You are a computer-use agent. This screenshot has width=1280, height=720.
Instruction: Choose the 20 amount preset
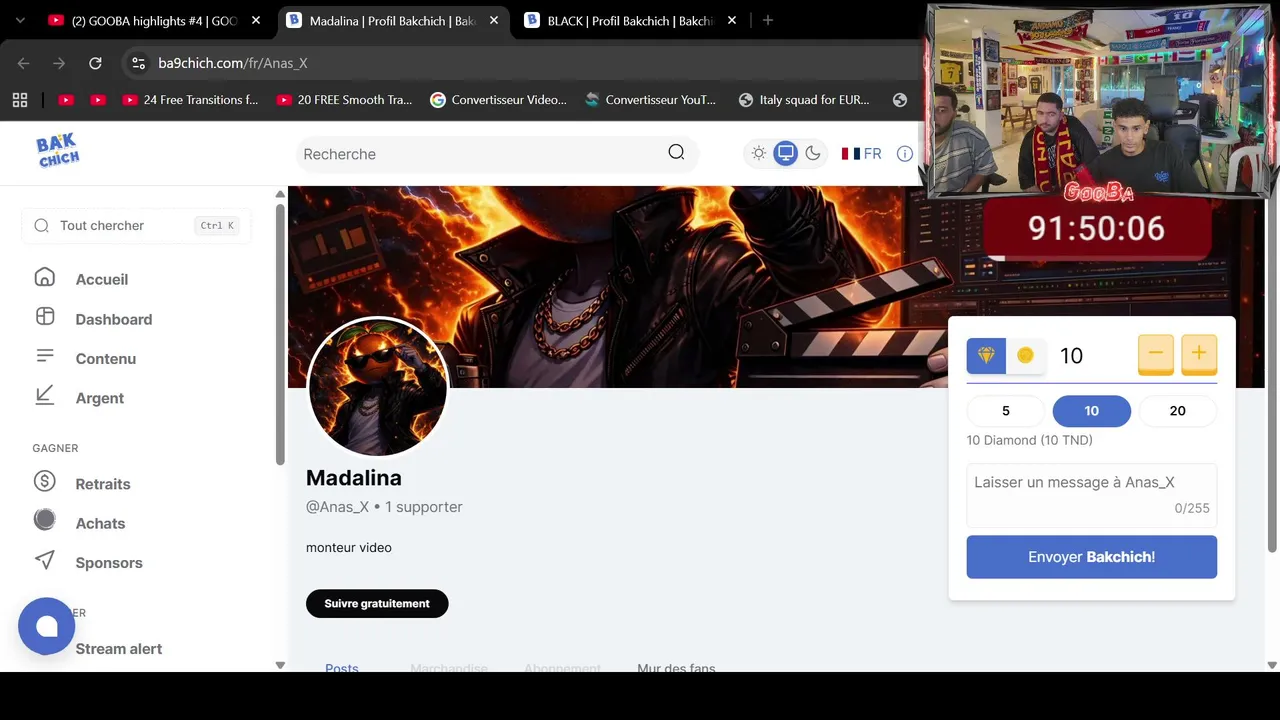(1178, 411)
